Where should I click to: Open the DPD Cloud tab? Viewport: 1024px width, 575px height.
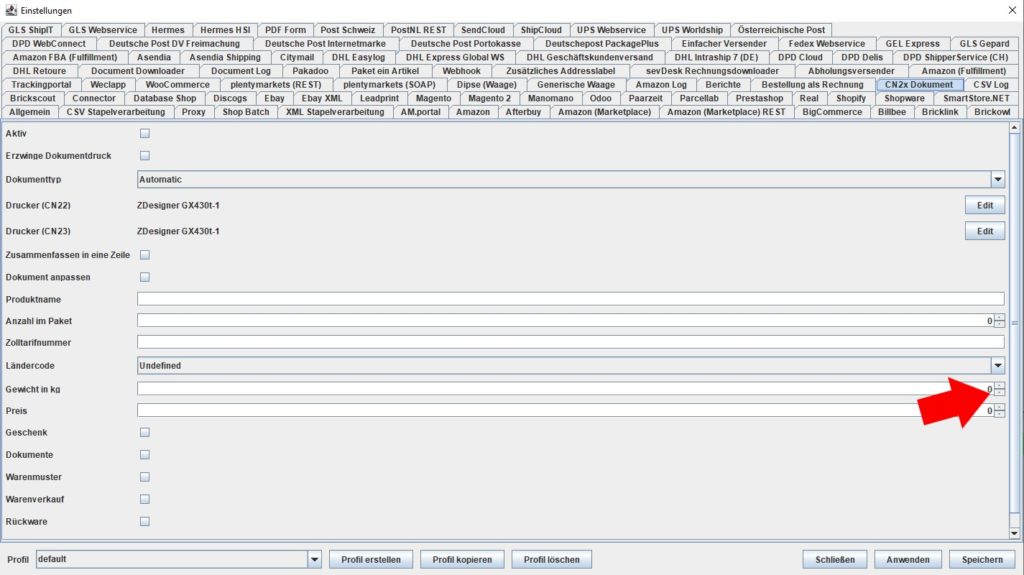click(x=800, y=57)
